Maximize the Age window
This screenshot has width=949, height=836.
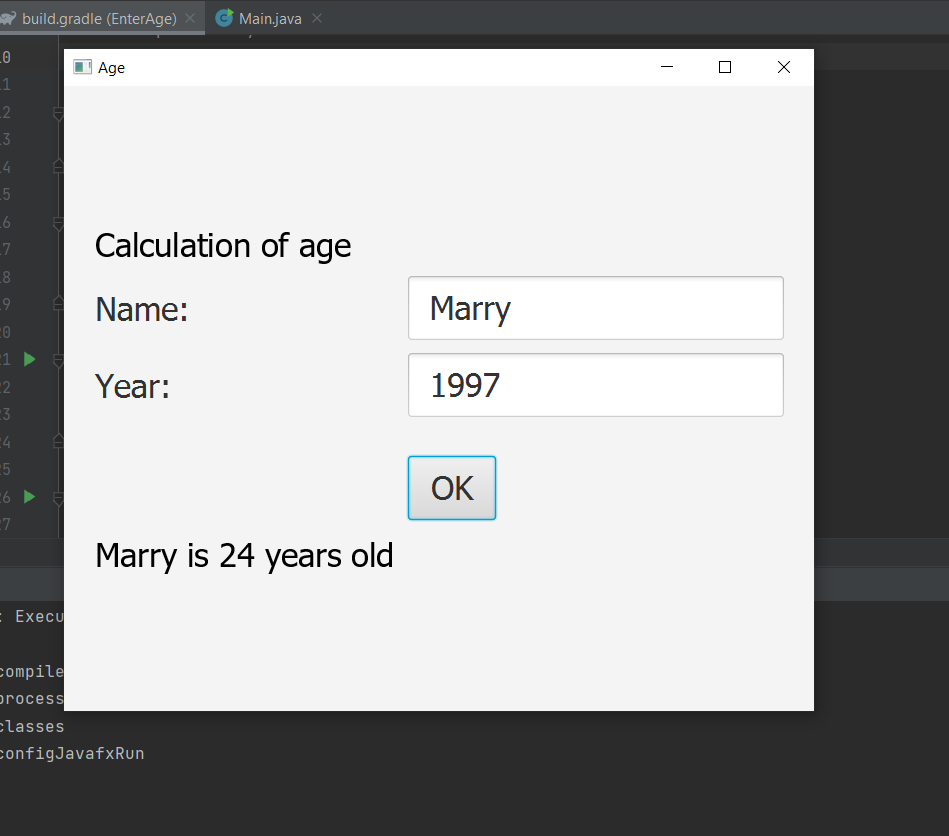point(724,67)
